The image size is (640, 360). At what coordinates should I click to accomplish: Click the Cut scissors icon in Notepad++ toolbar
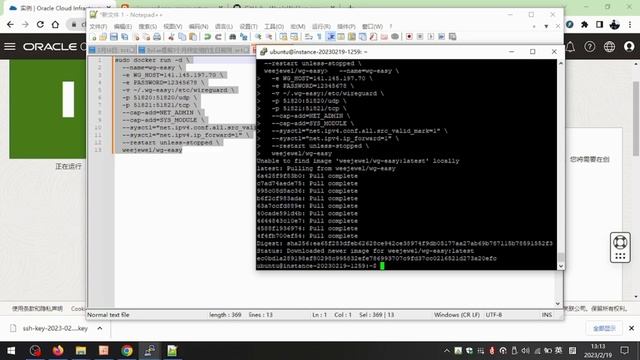tap(171, 37)
